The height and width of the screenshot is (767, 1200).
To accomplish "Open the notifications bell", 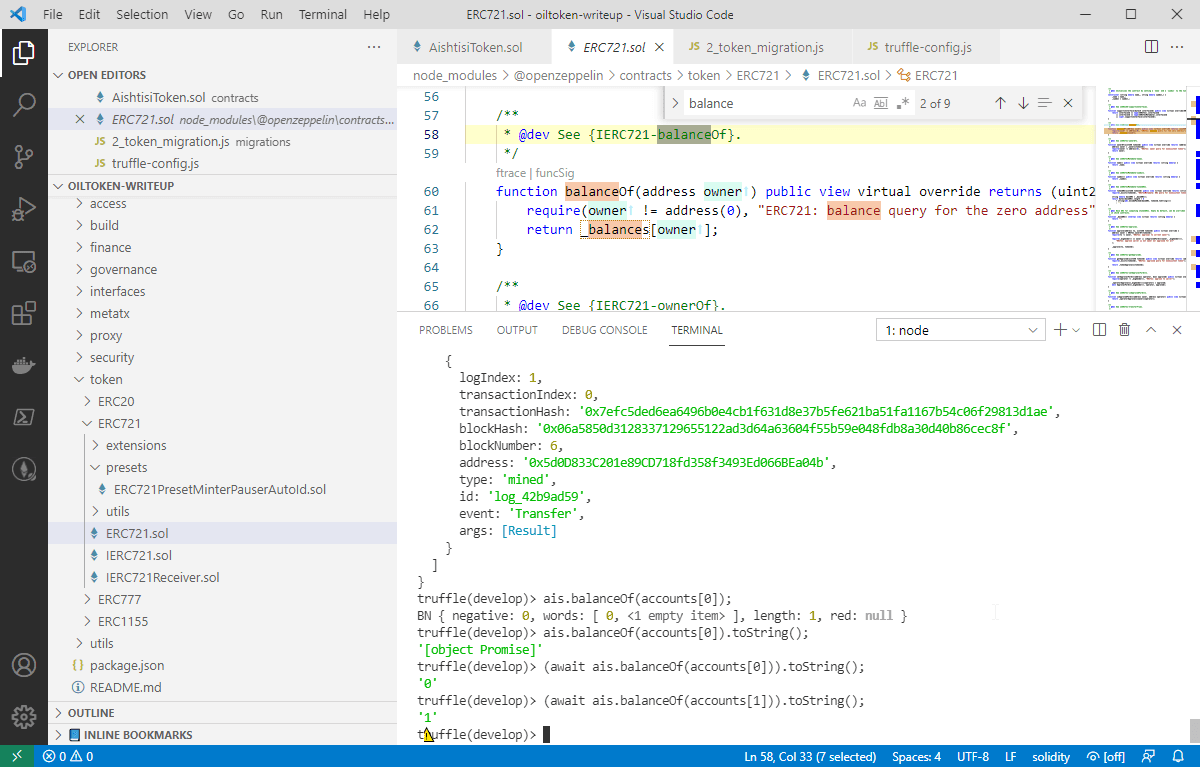I will [x=1178, y=756].
